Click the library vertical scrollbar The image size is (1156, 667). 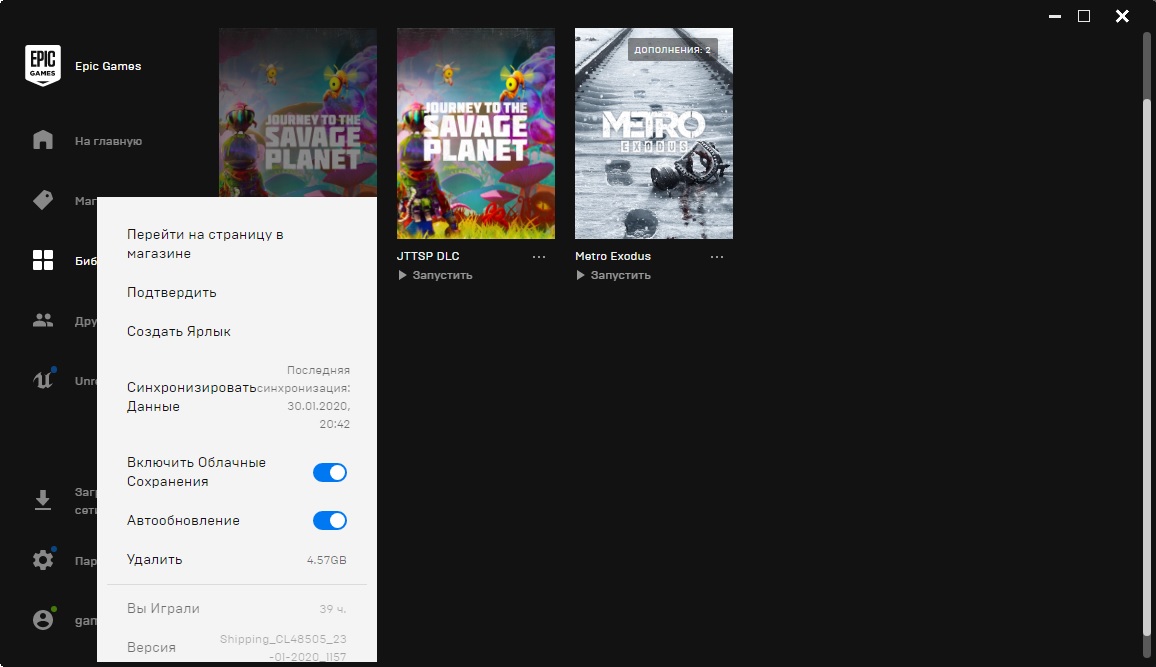(1146, 366)
